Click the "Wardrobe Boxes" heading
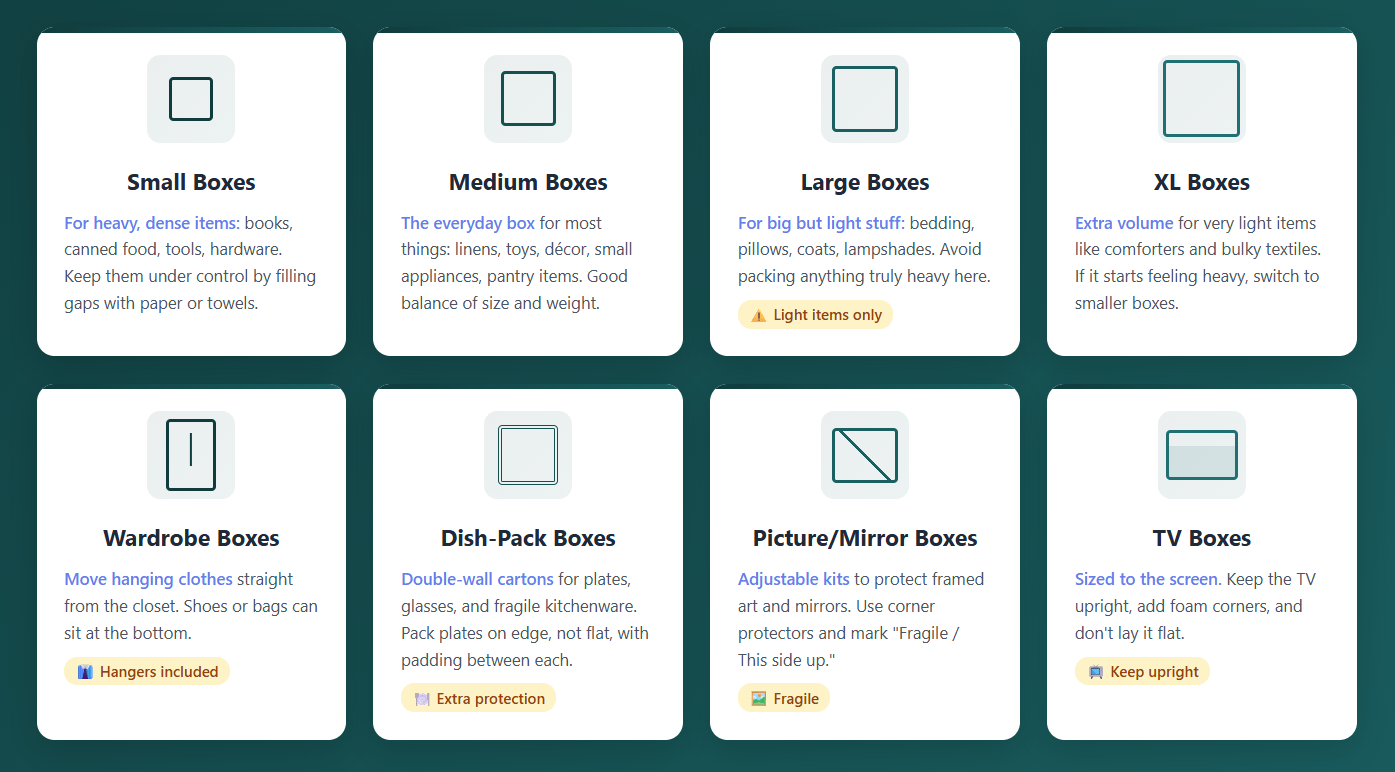The width and height of the screenshot is (1395, 772). tap(191, 538)
